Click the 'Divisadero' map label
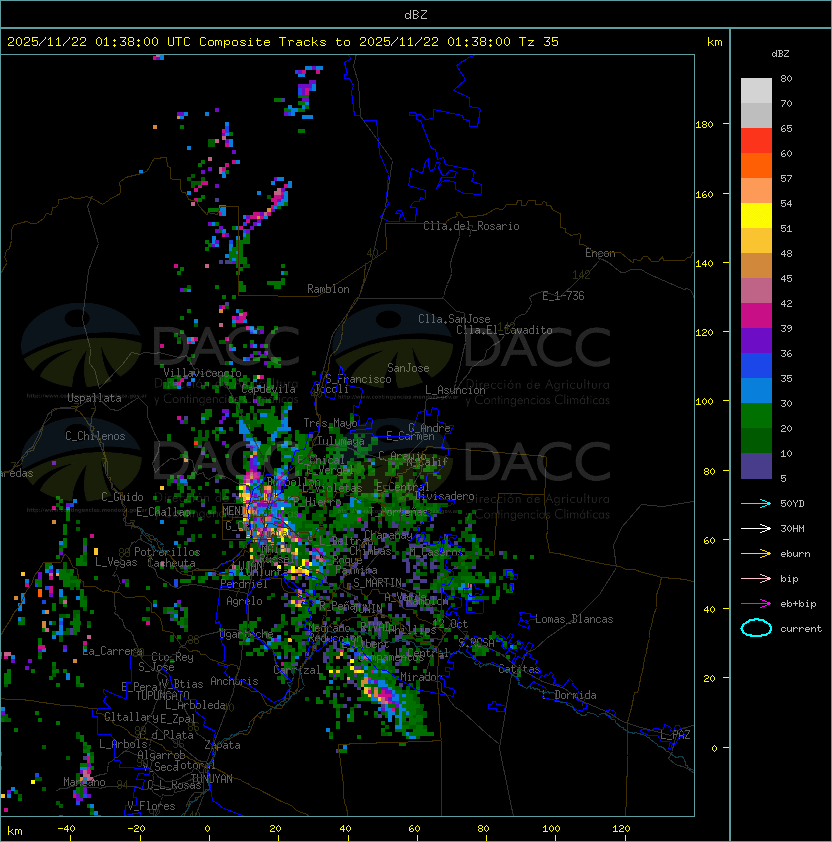This screenshot has width=832, height=842. coord(445,496)
